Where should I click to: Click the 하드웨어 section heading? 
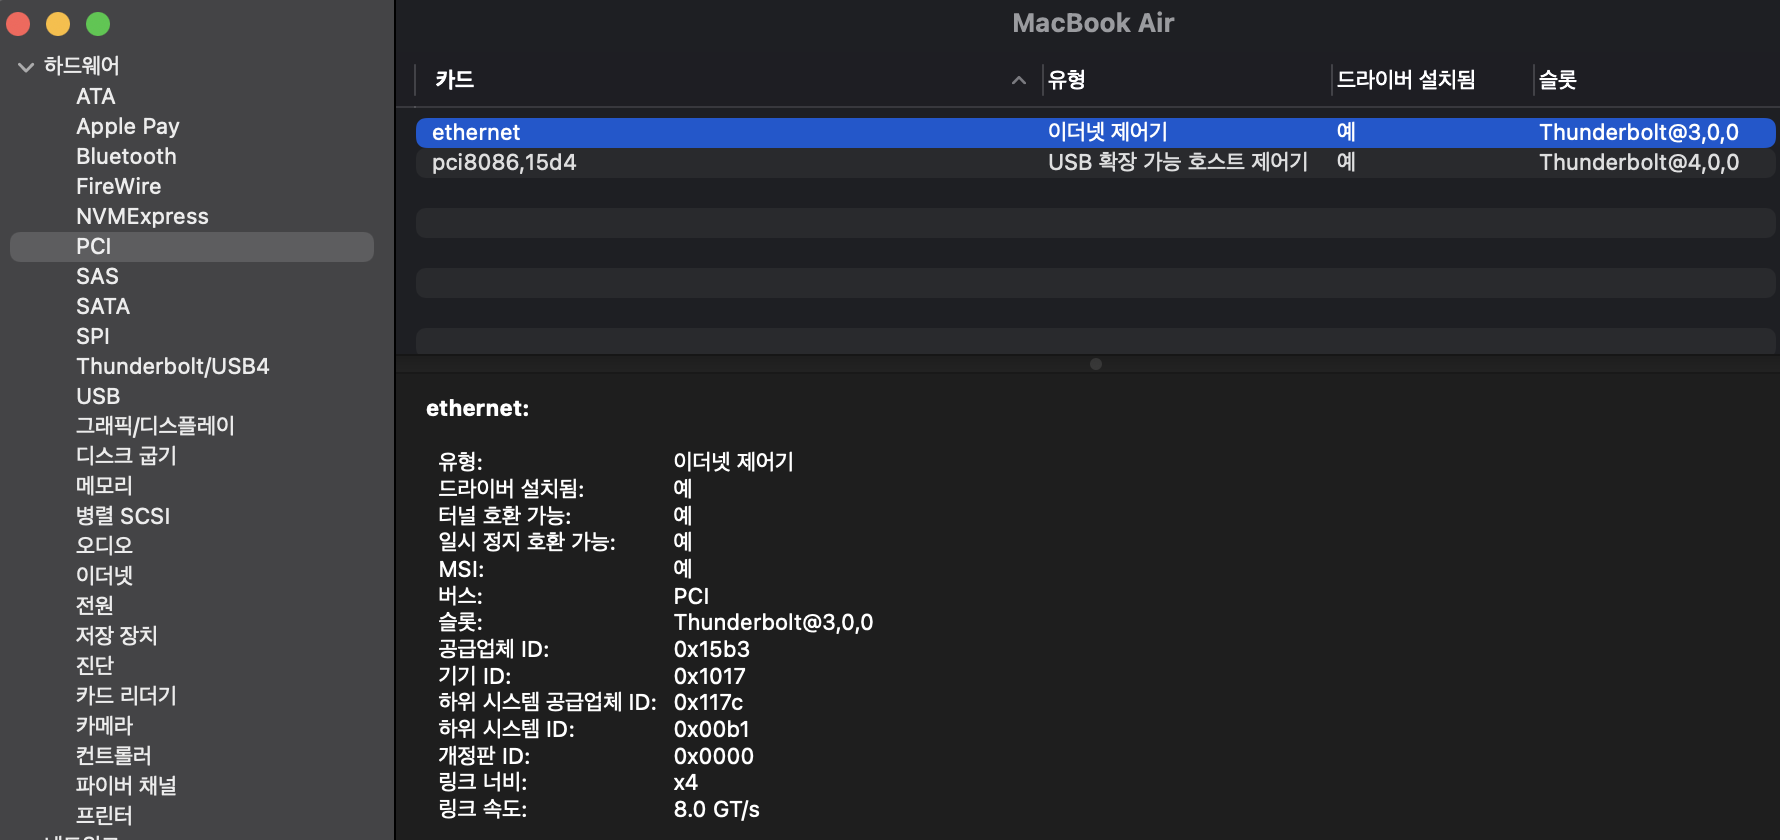[82, 66]
